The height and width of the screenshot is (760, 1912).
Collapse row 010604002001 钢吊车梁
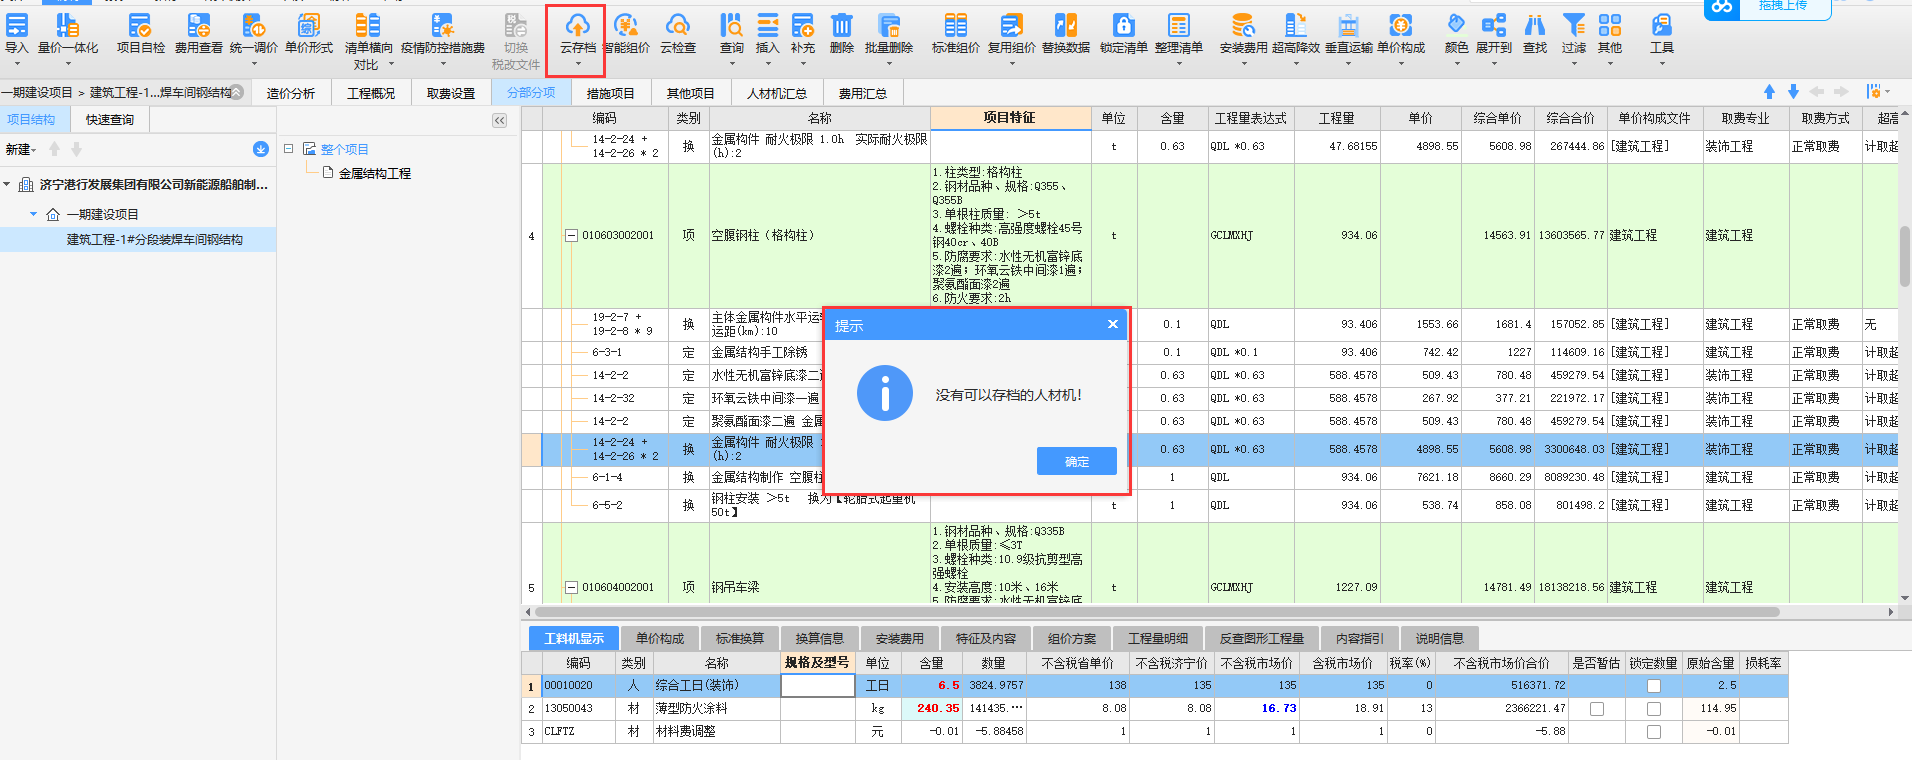(x=571, y=588)
